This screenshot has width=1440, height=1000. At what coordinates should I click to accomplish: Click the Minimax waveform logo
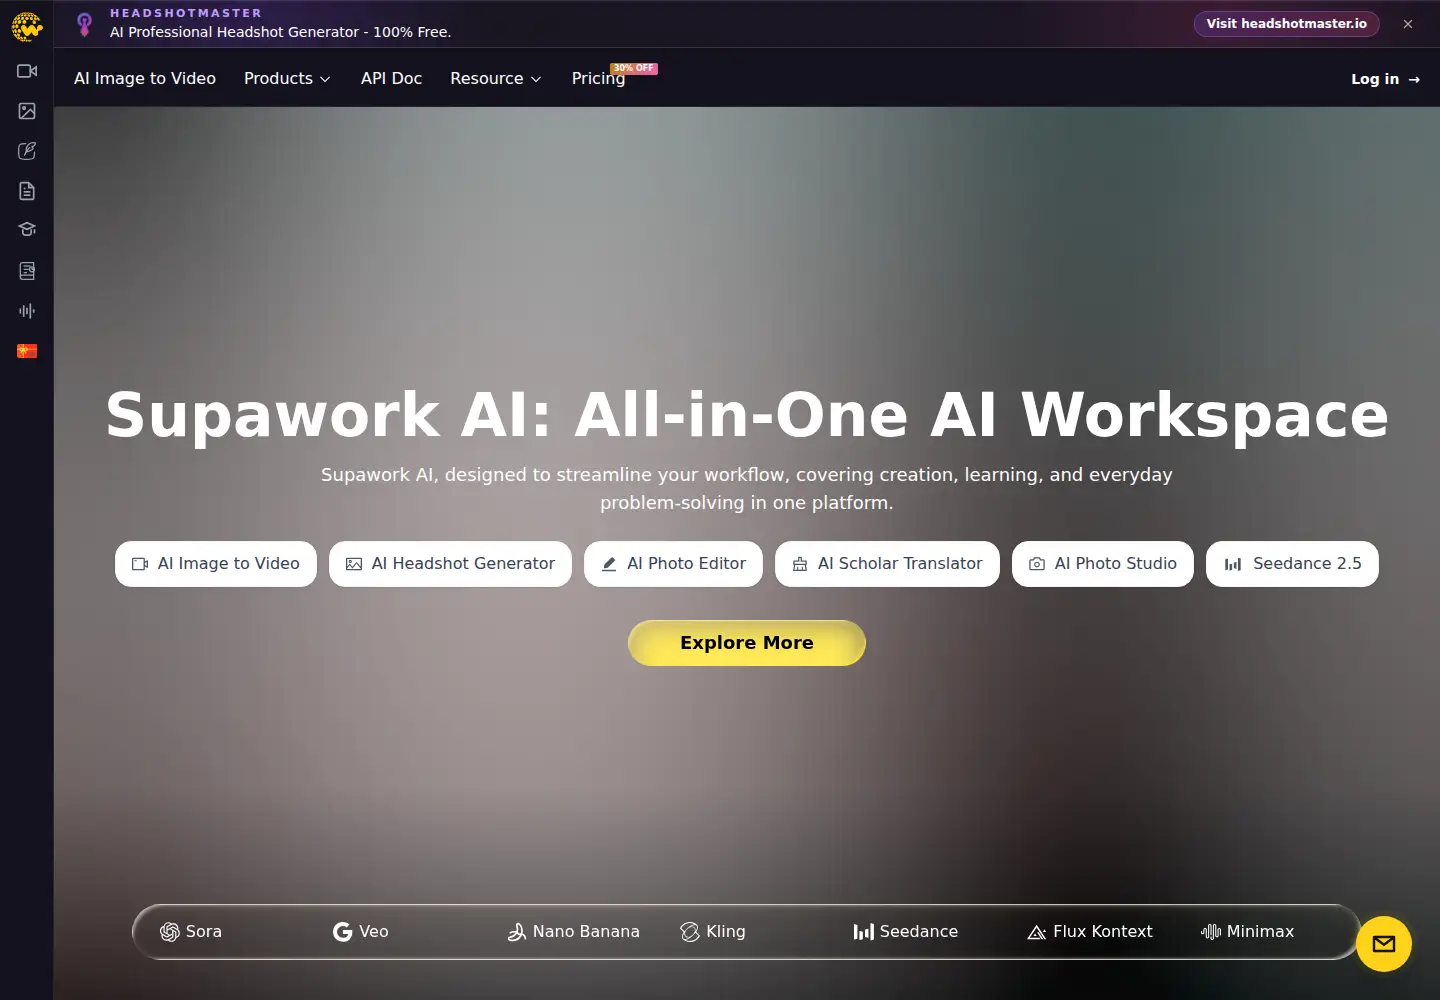click(x=1211, y=932)
